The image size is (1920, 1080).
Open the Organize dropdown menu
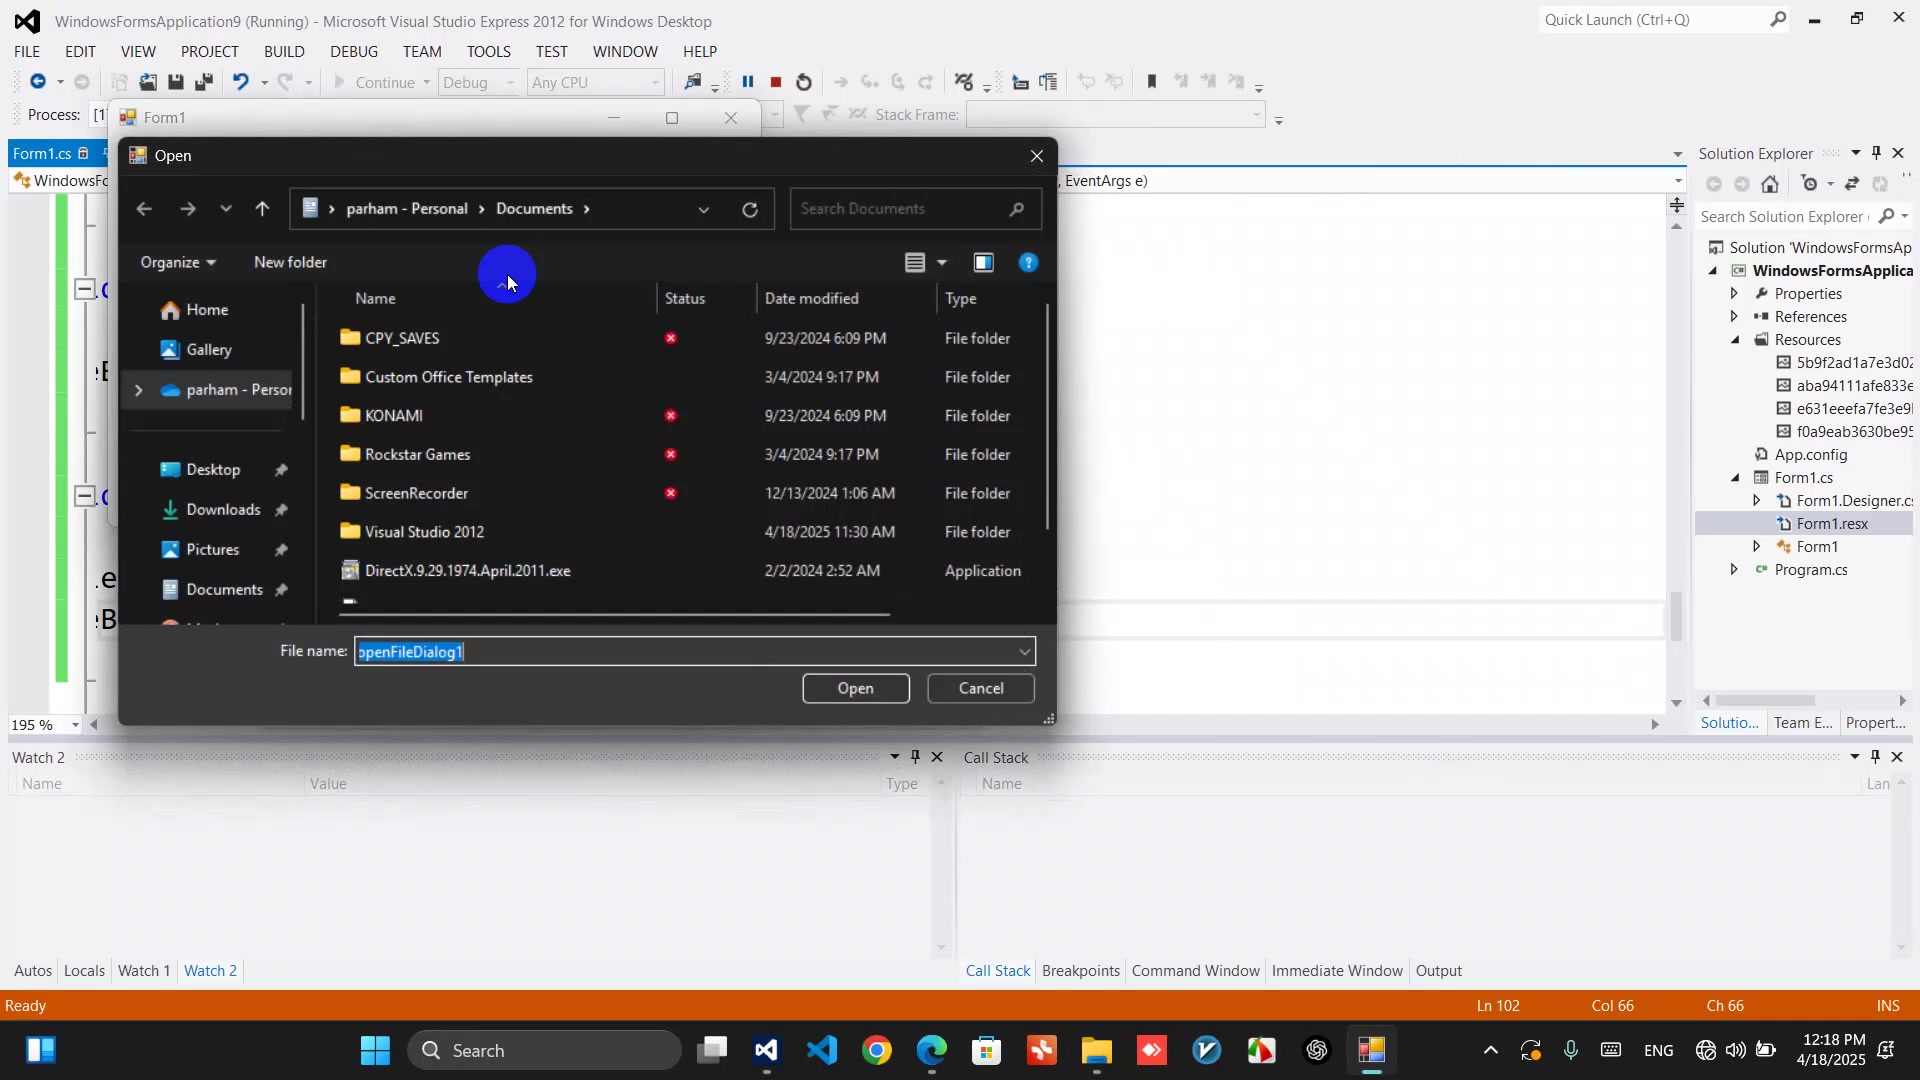coord(178,262)
